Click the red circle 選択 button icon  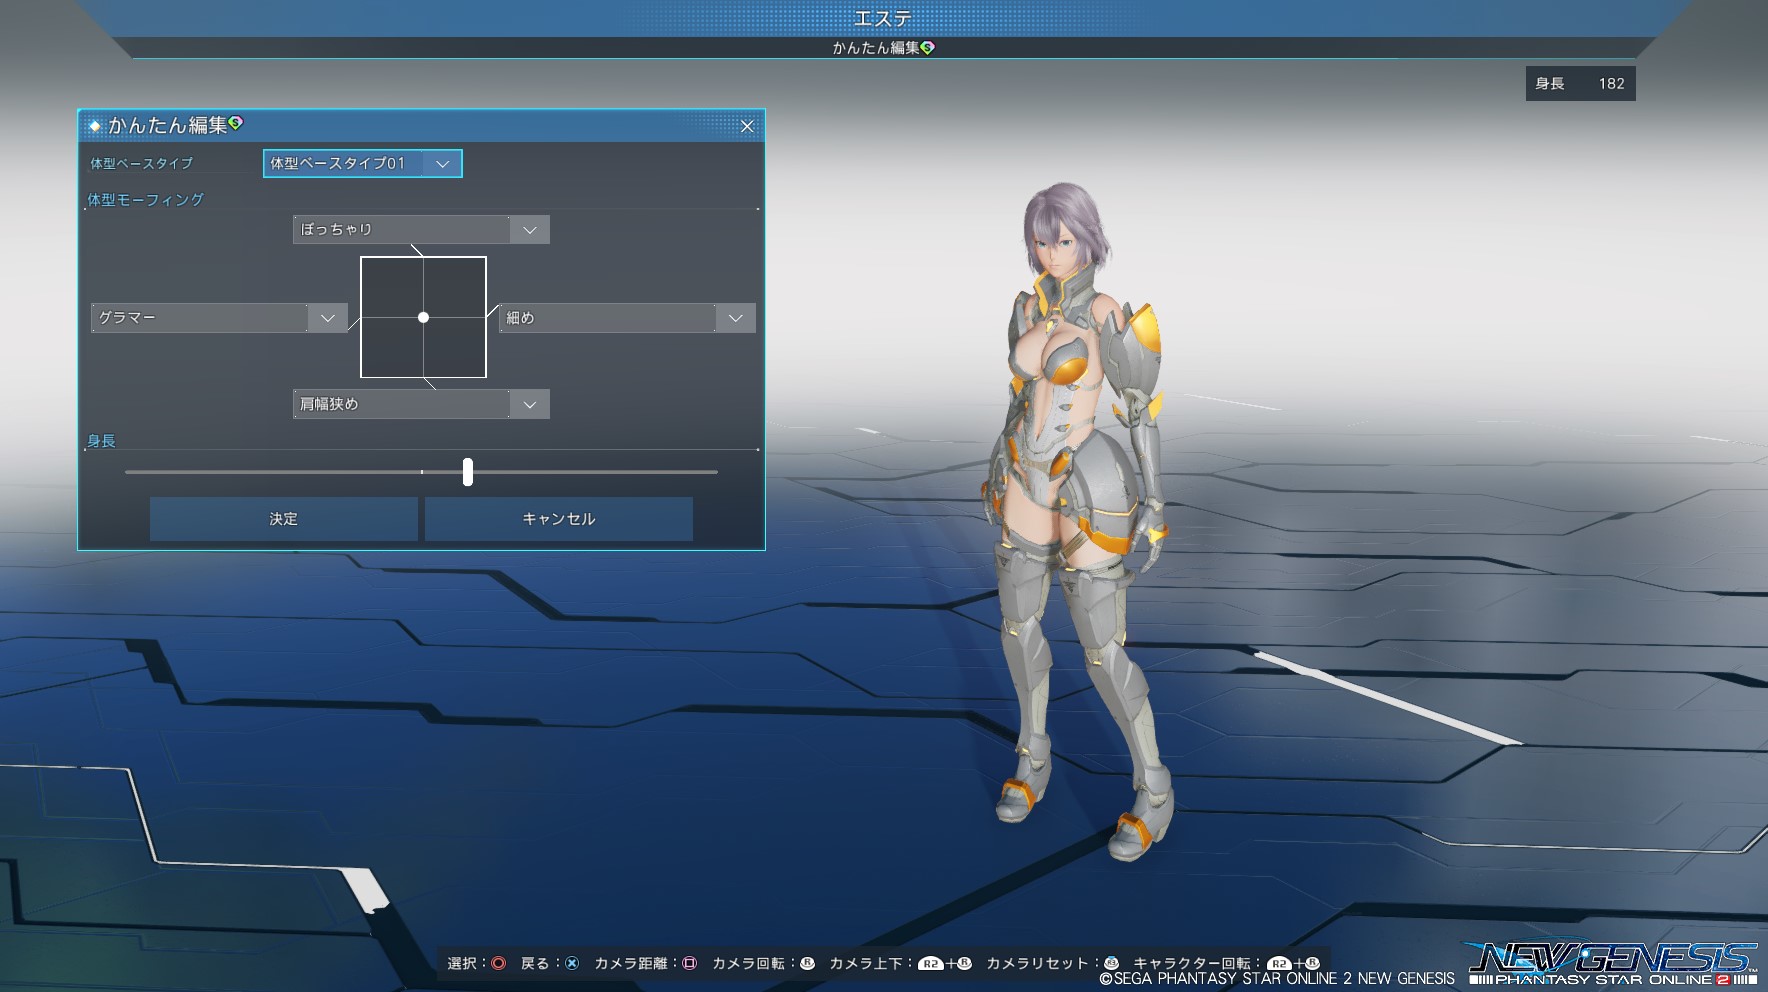[498, 963]
